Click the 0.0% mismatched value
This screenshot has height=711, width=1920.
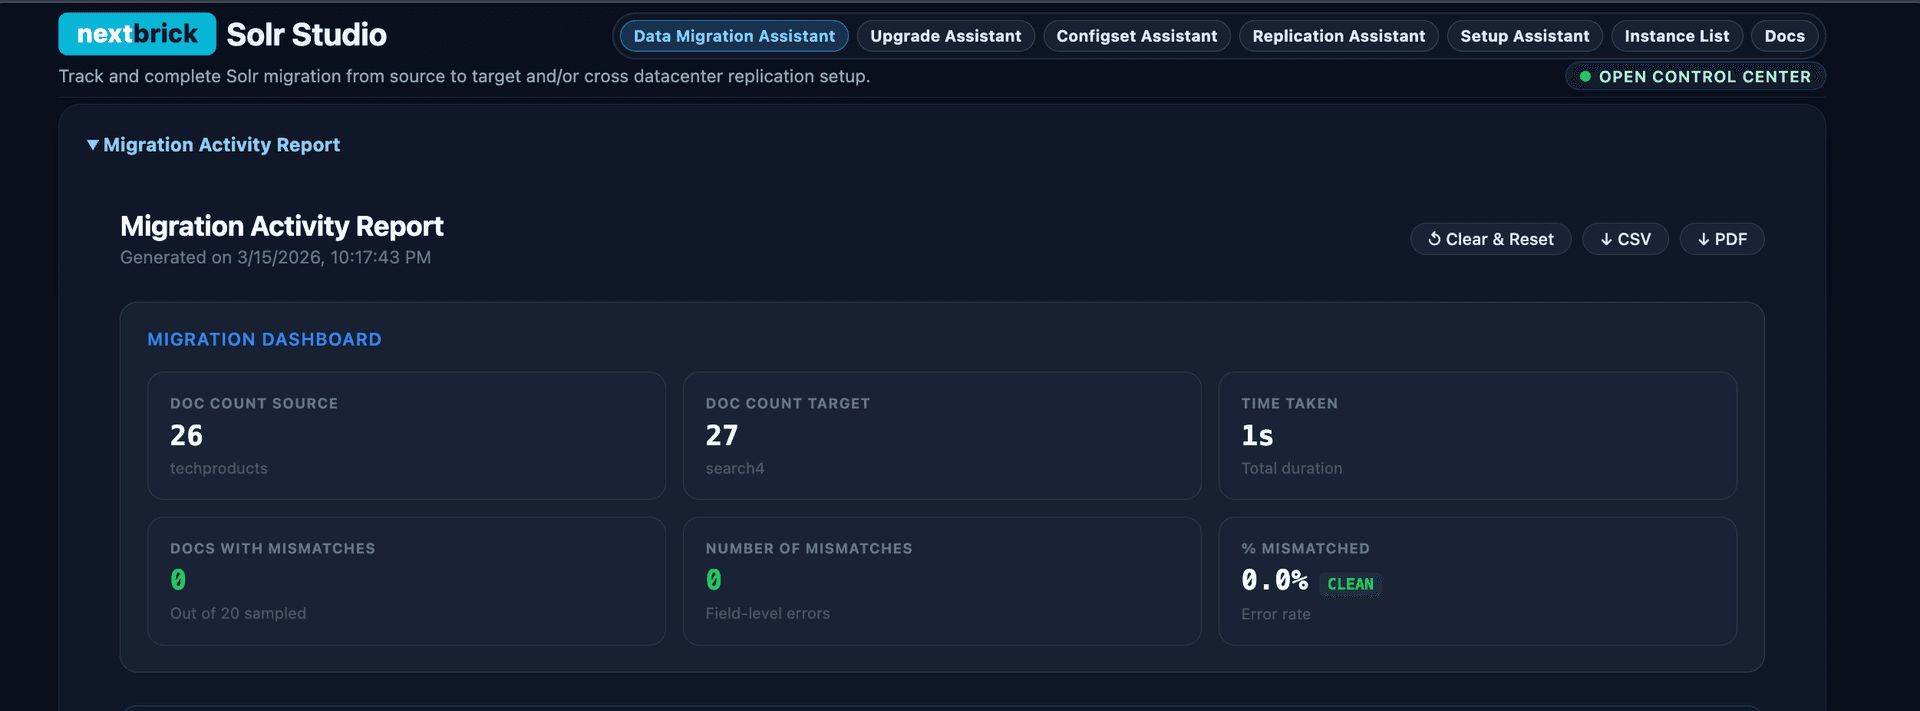pos(1274,581)
